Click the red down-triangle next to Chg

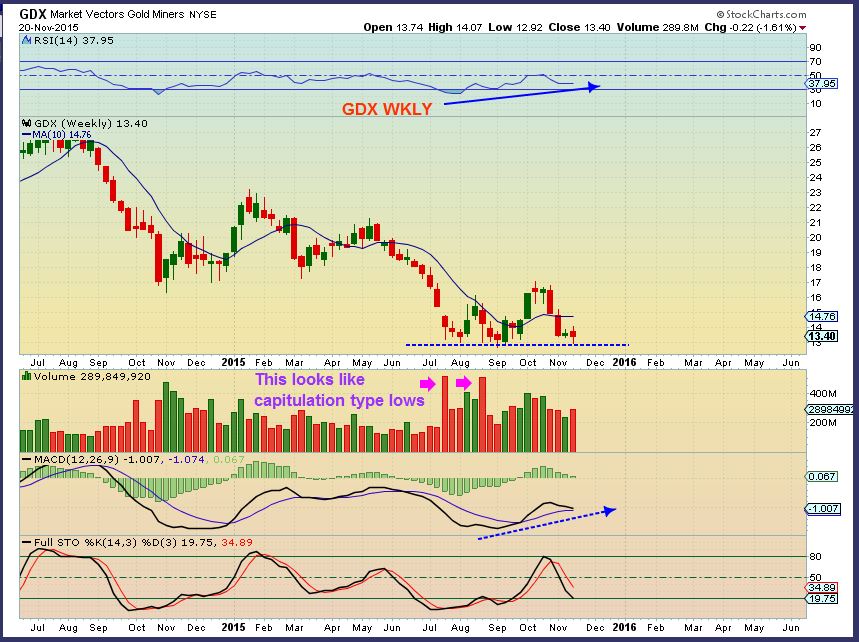pos(803,27)
